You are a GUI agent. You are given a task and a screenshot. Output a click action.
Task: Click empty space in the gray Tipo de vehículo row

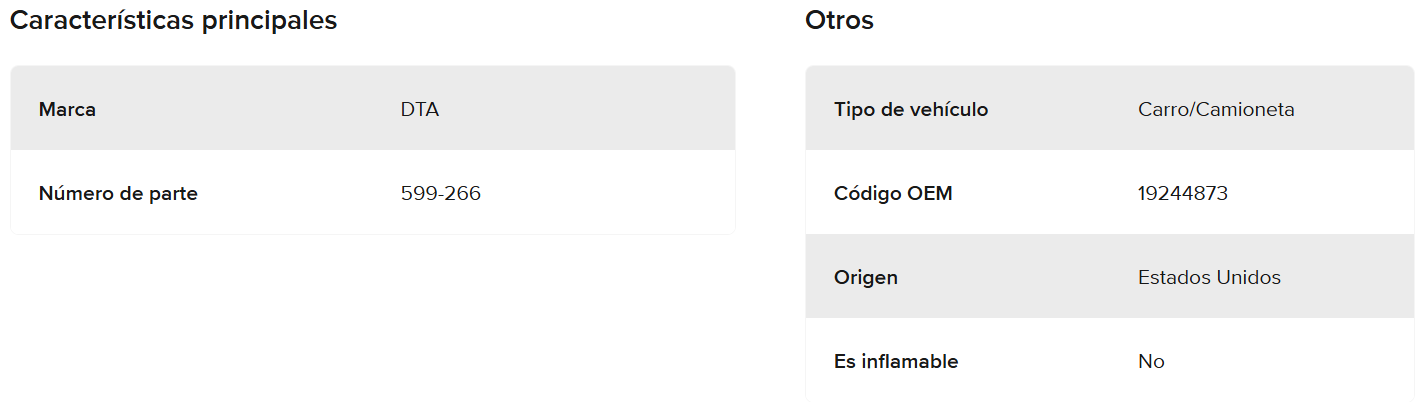[x=1360, y=109]
